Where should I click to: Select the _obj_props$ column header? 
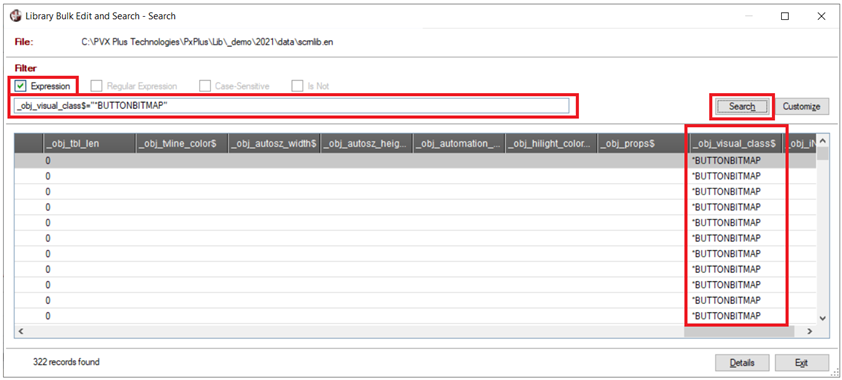643,144
